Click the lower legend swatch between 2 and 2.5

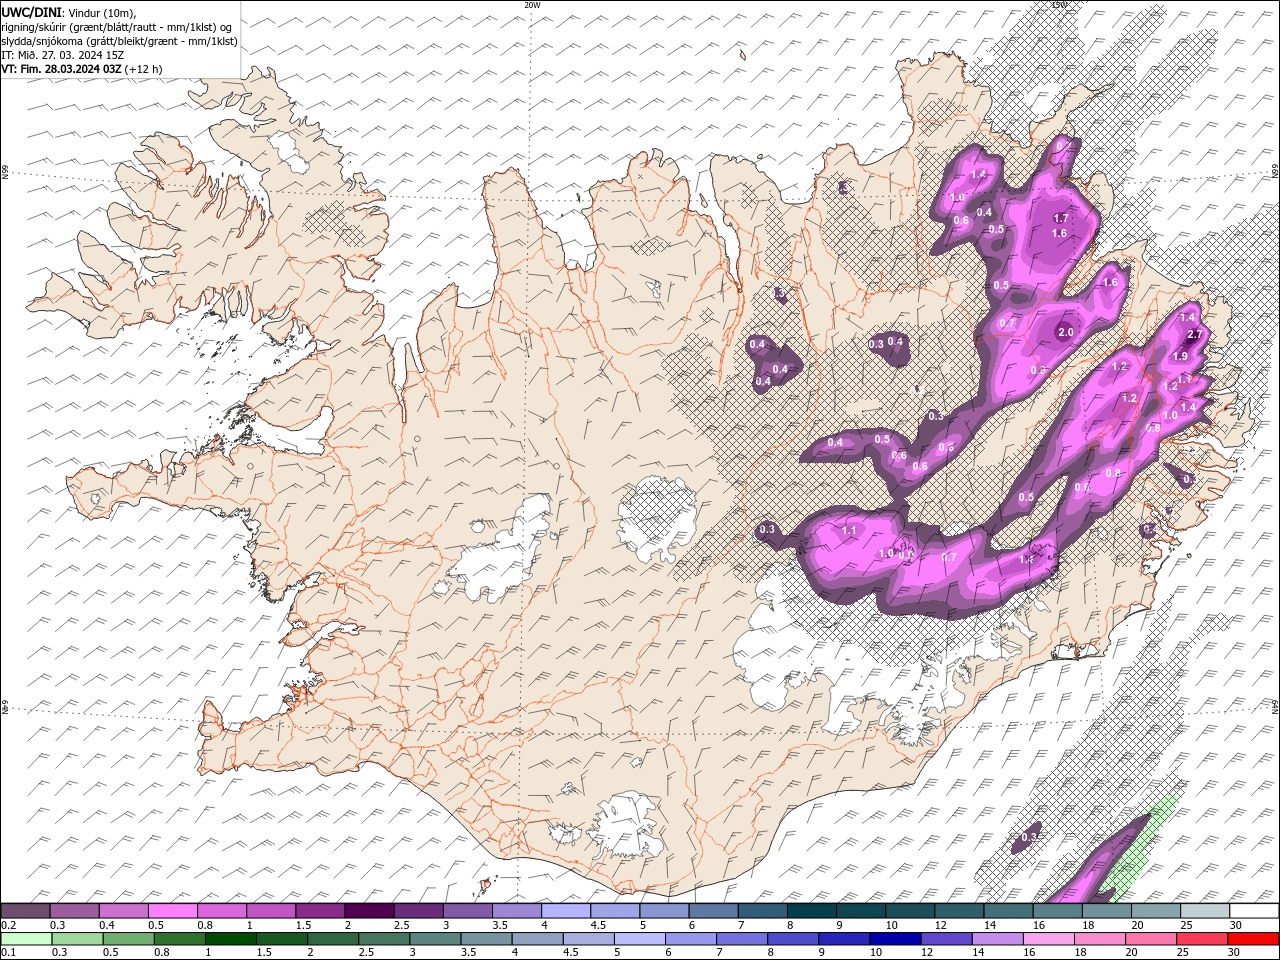pyautogui.click(x=333, y=939)
